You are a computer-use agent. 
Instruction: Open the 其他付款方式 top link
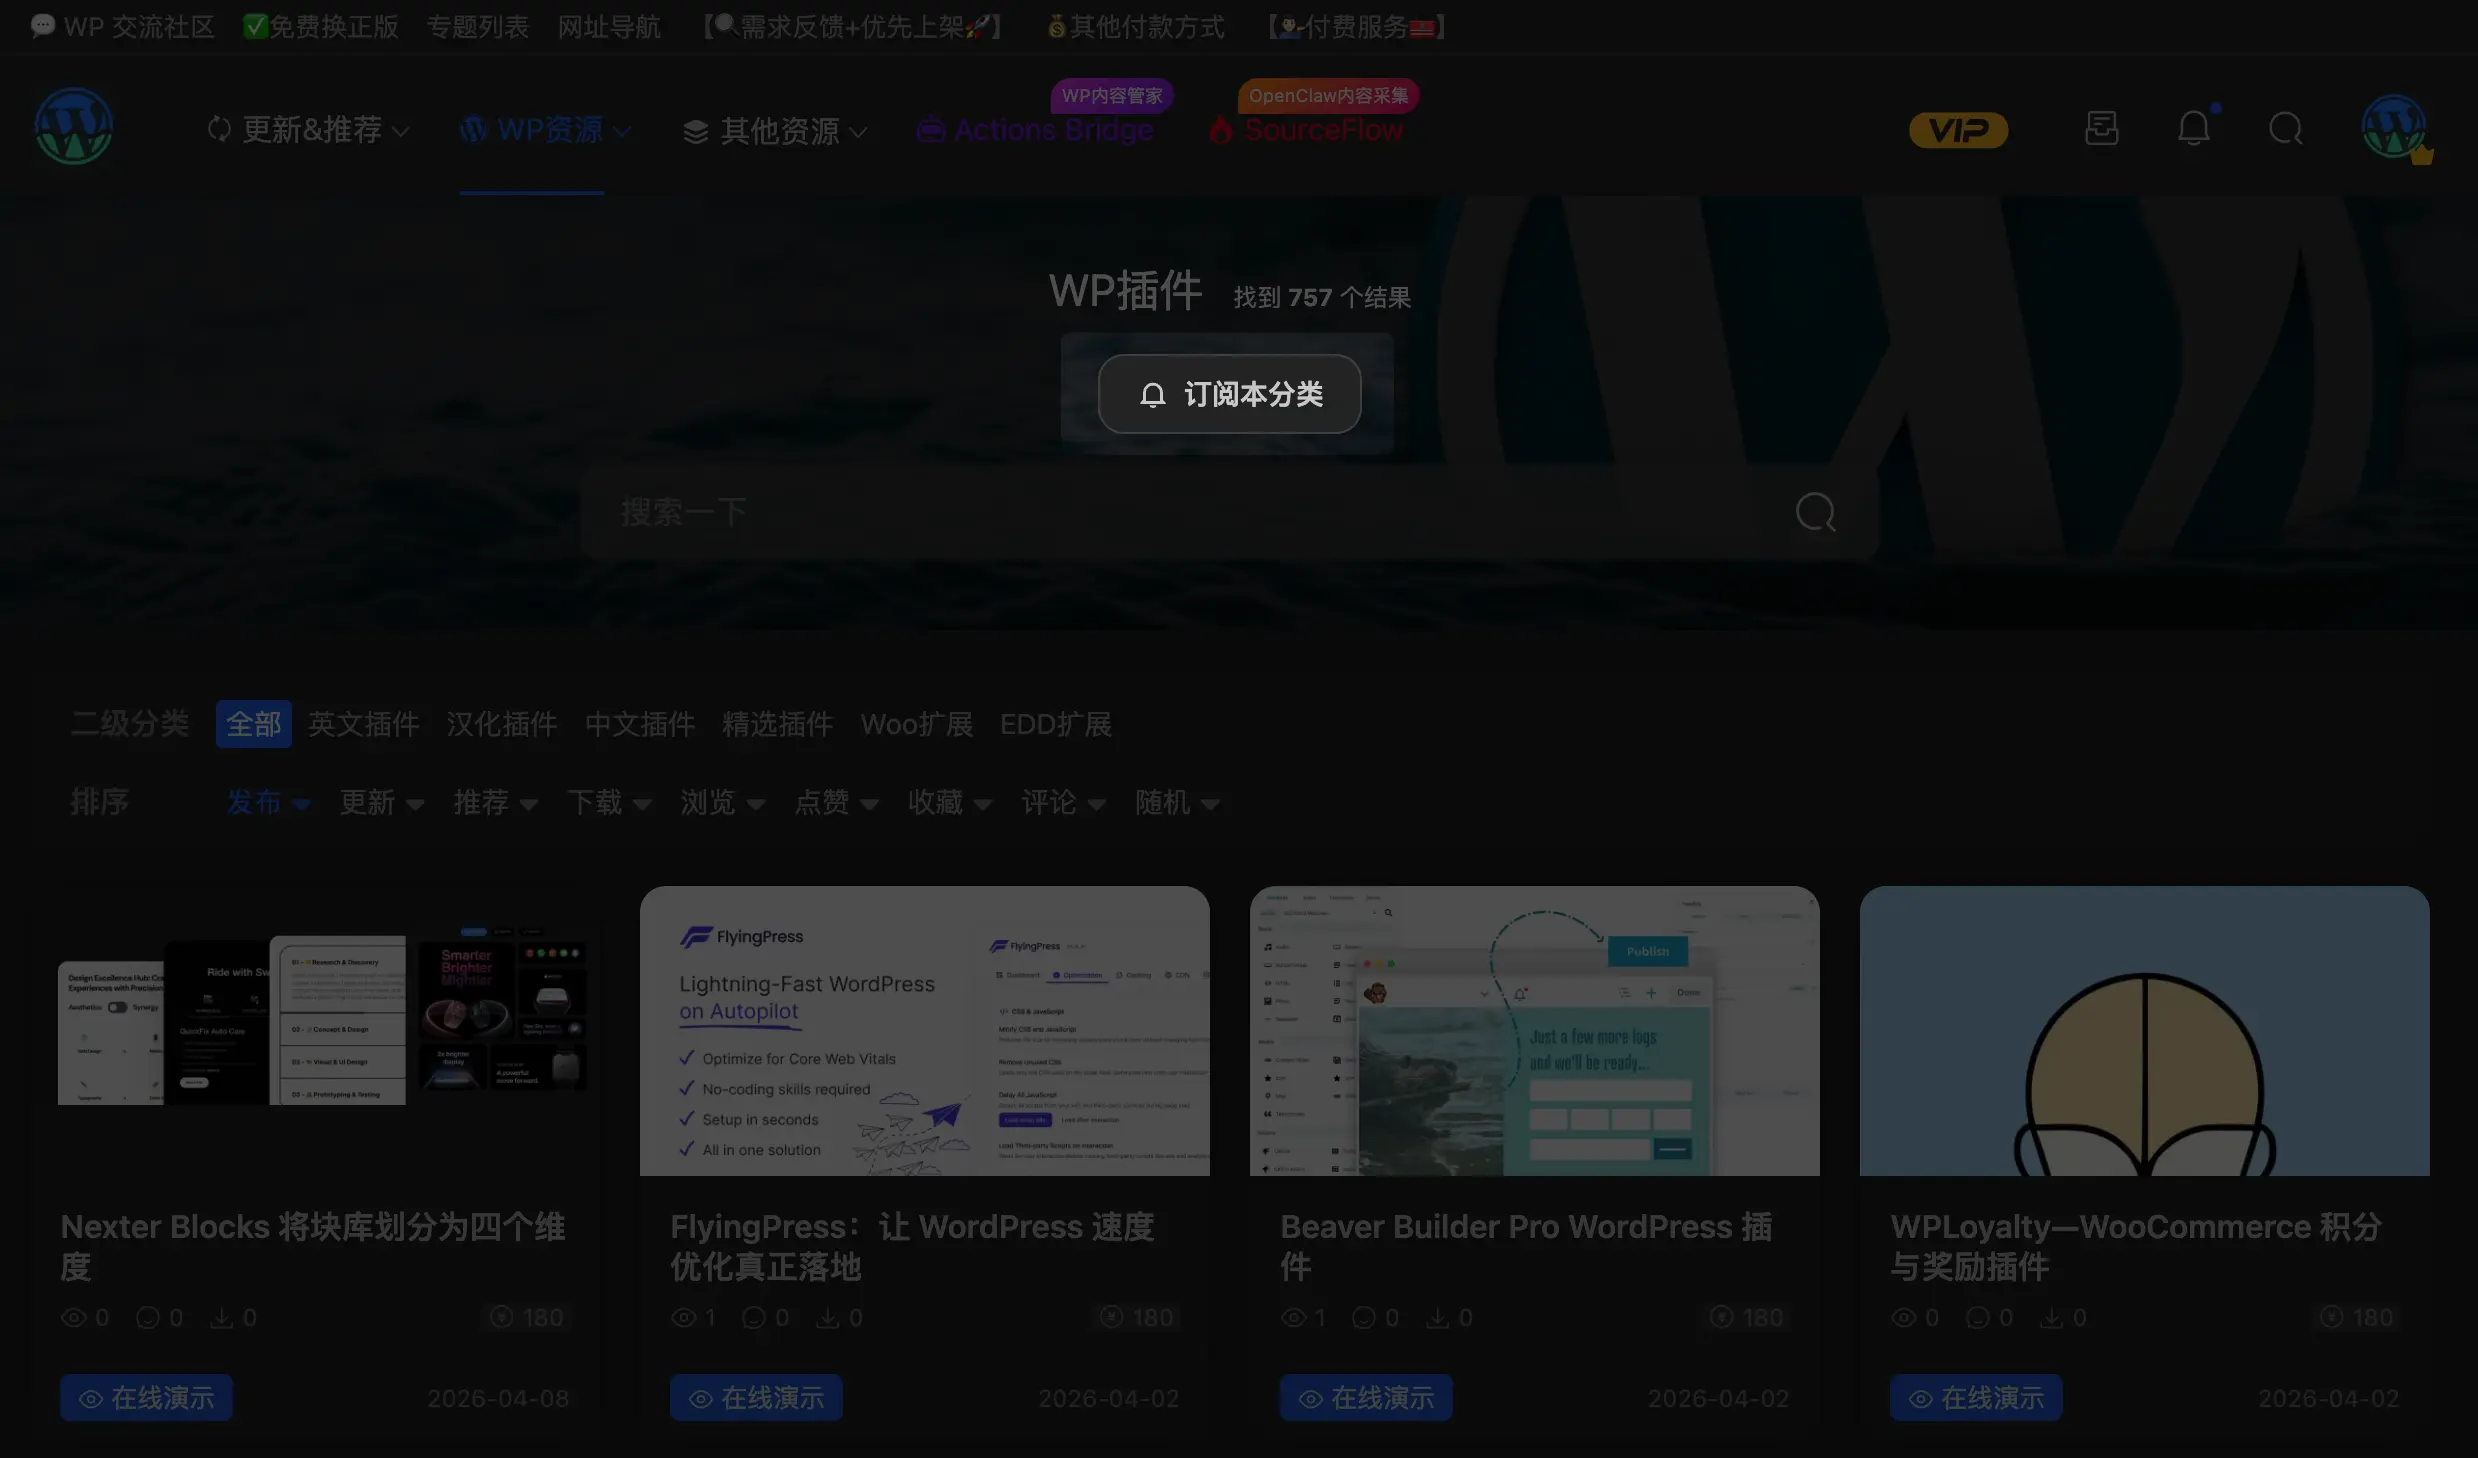coord(1135,27)
